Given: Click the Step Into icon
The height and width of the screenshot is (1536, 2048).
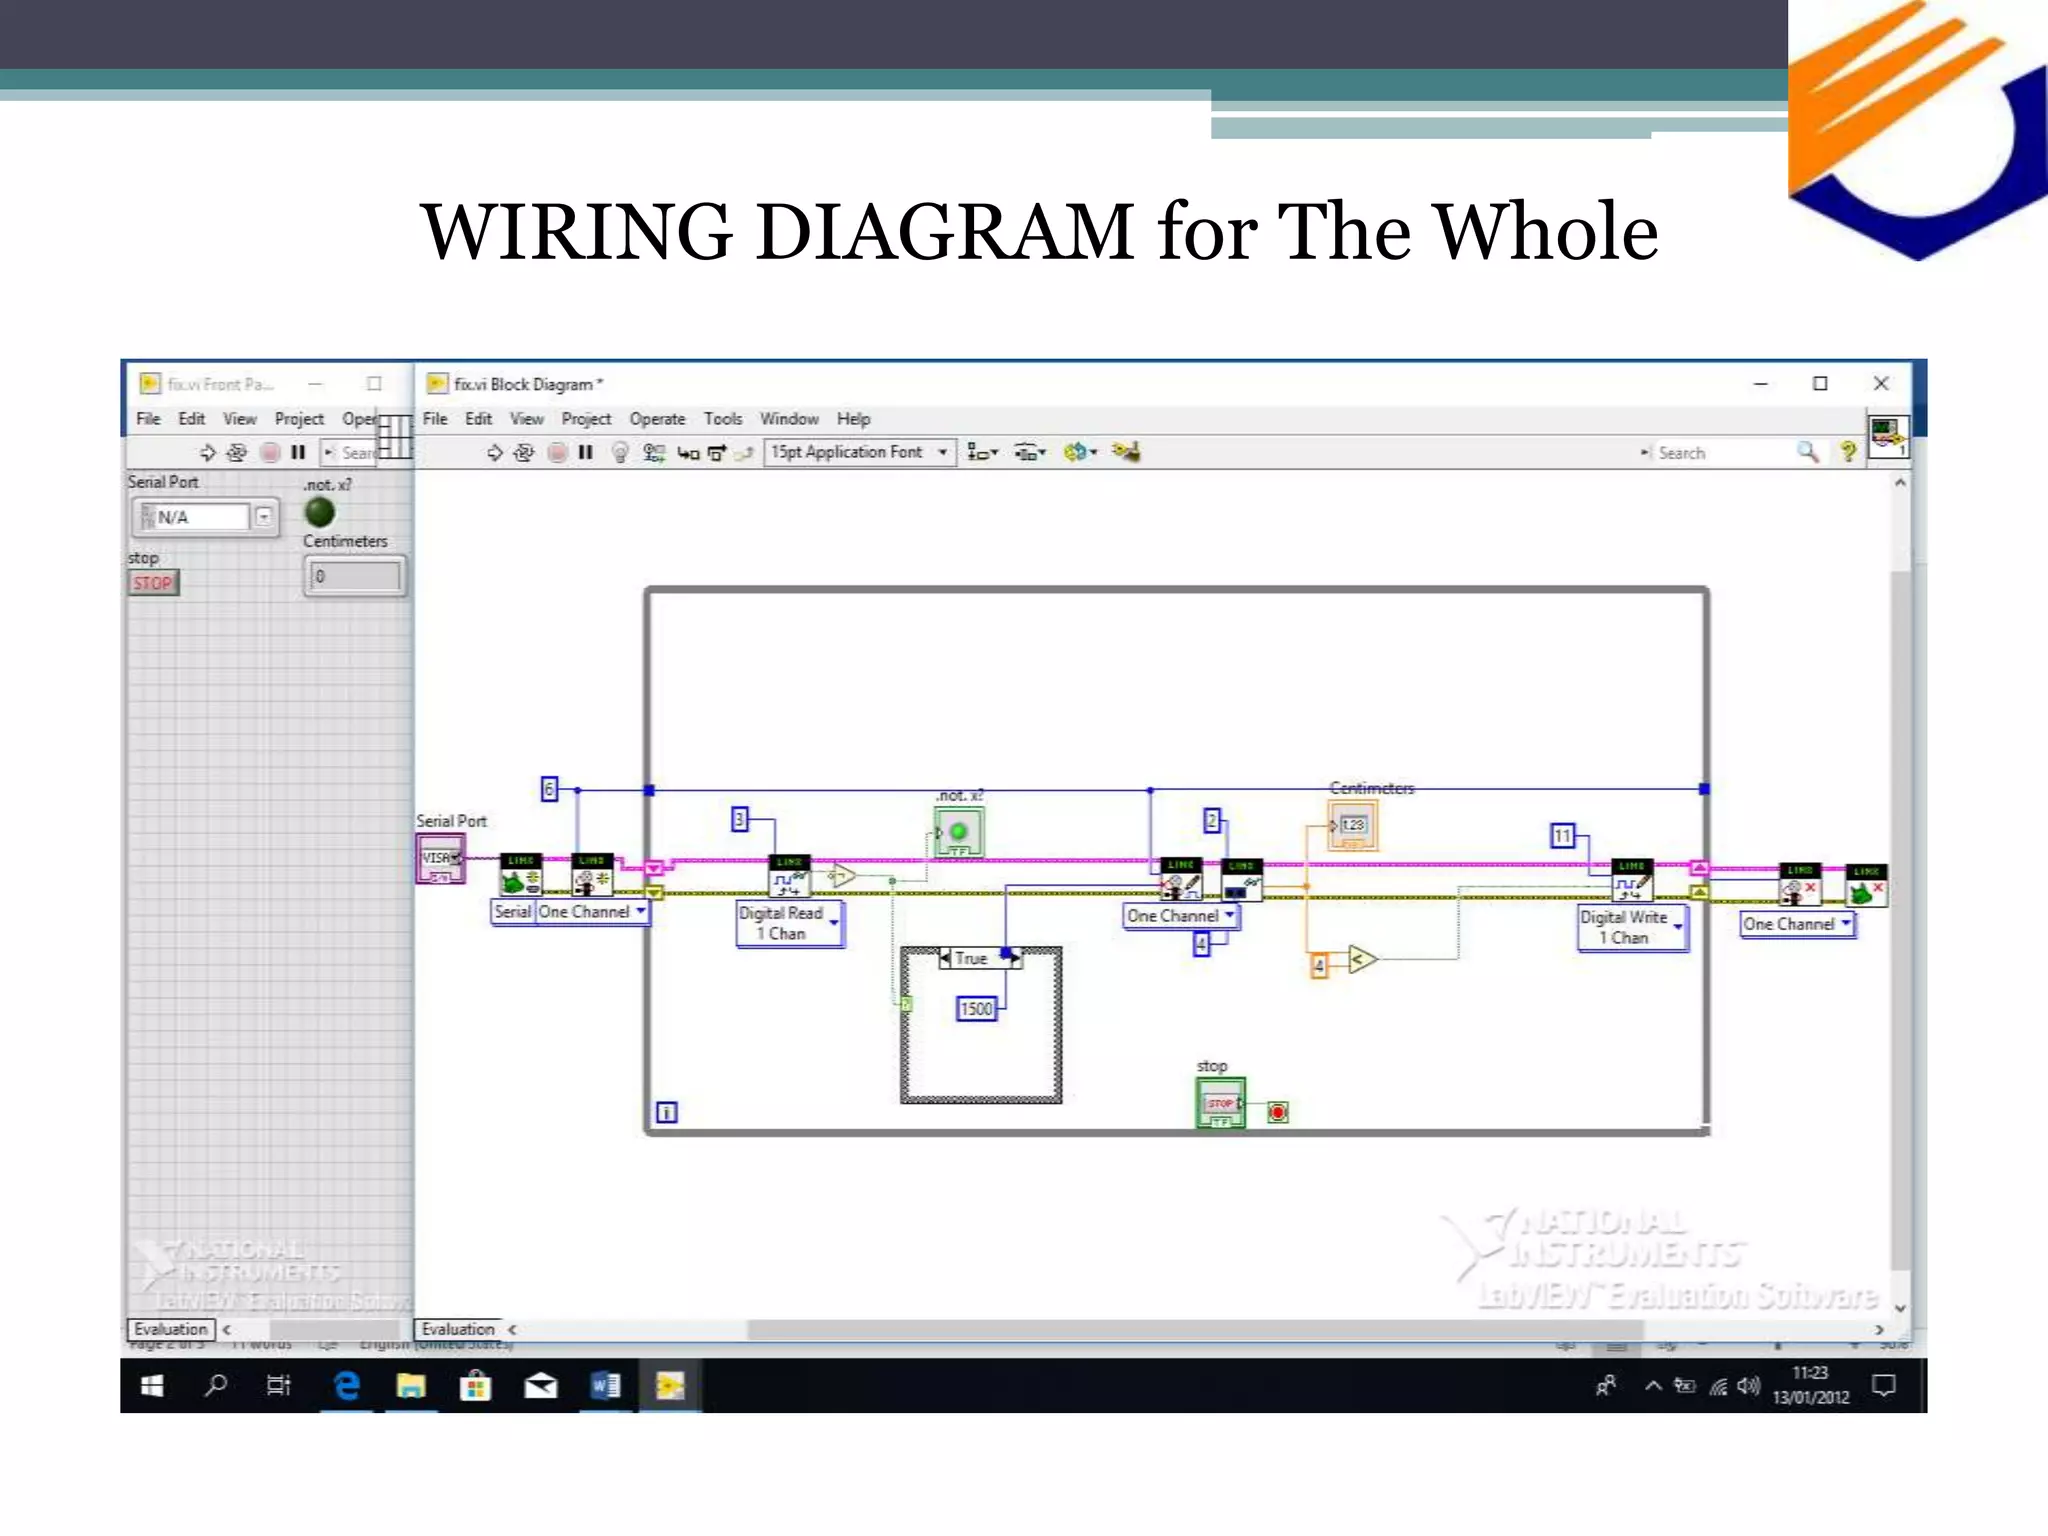Looking at the screenshot, I should click(688, 453).
